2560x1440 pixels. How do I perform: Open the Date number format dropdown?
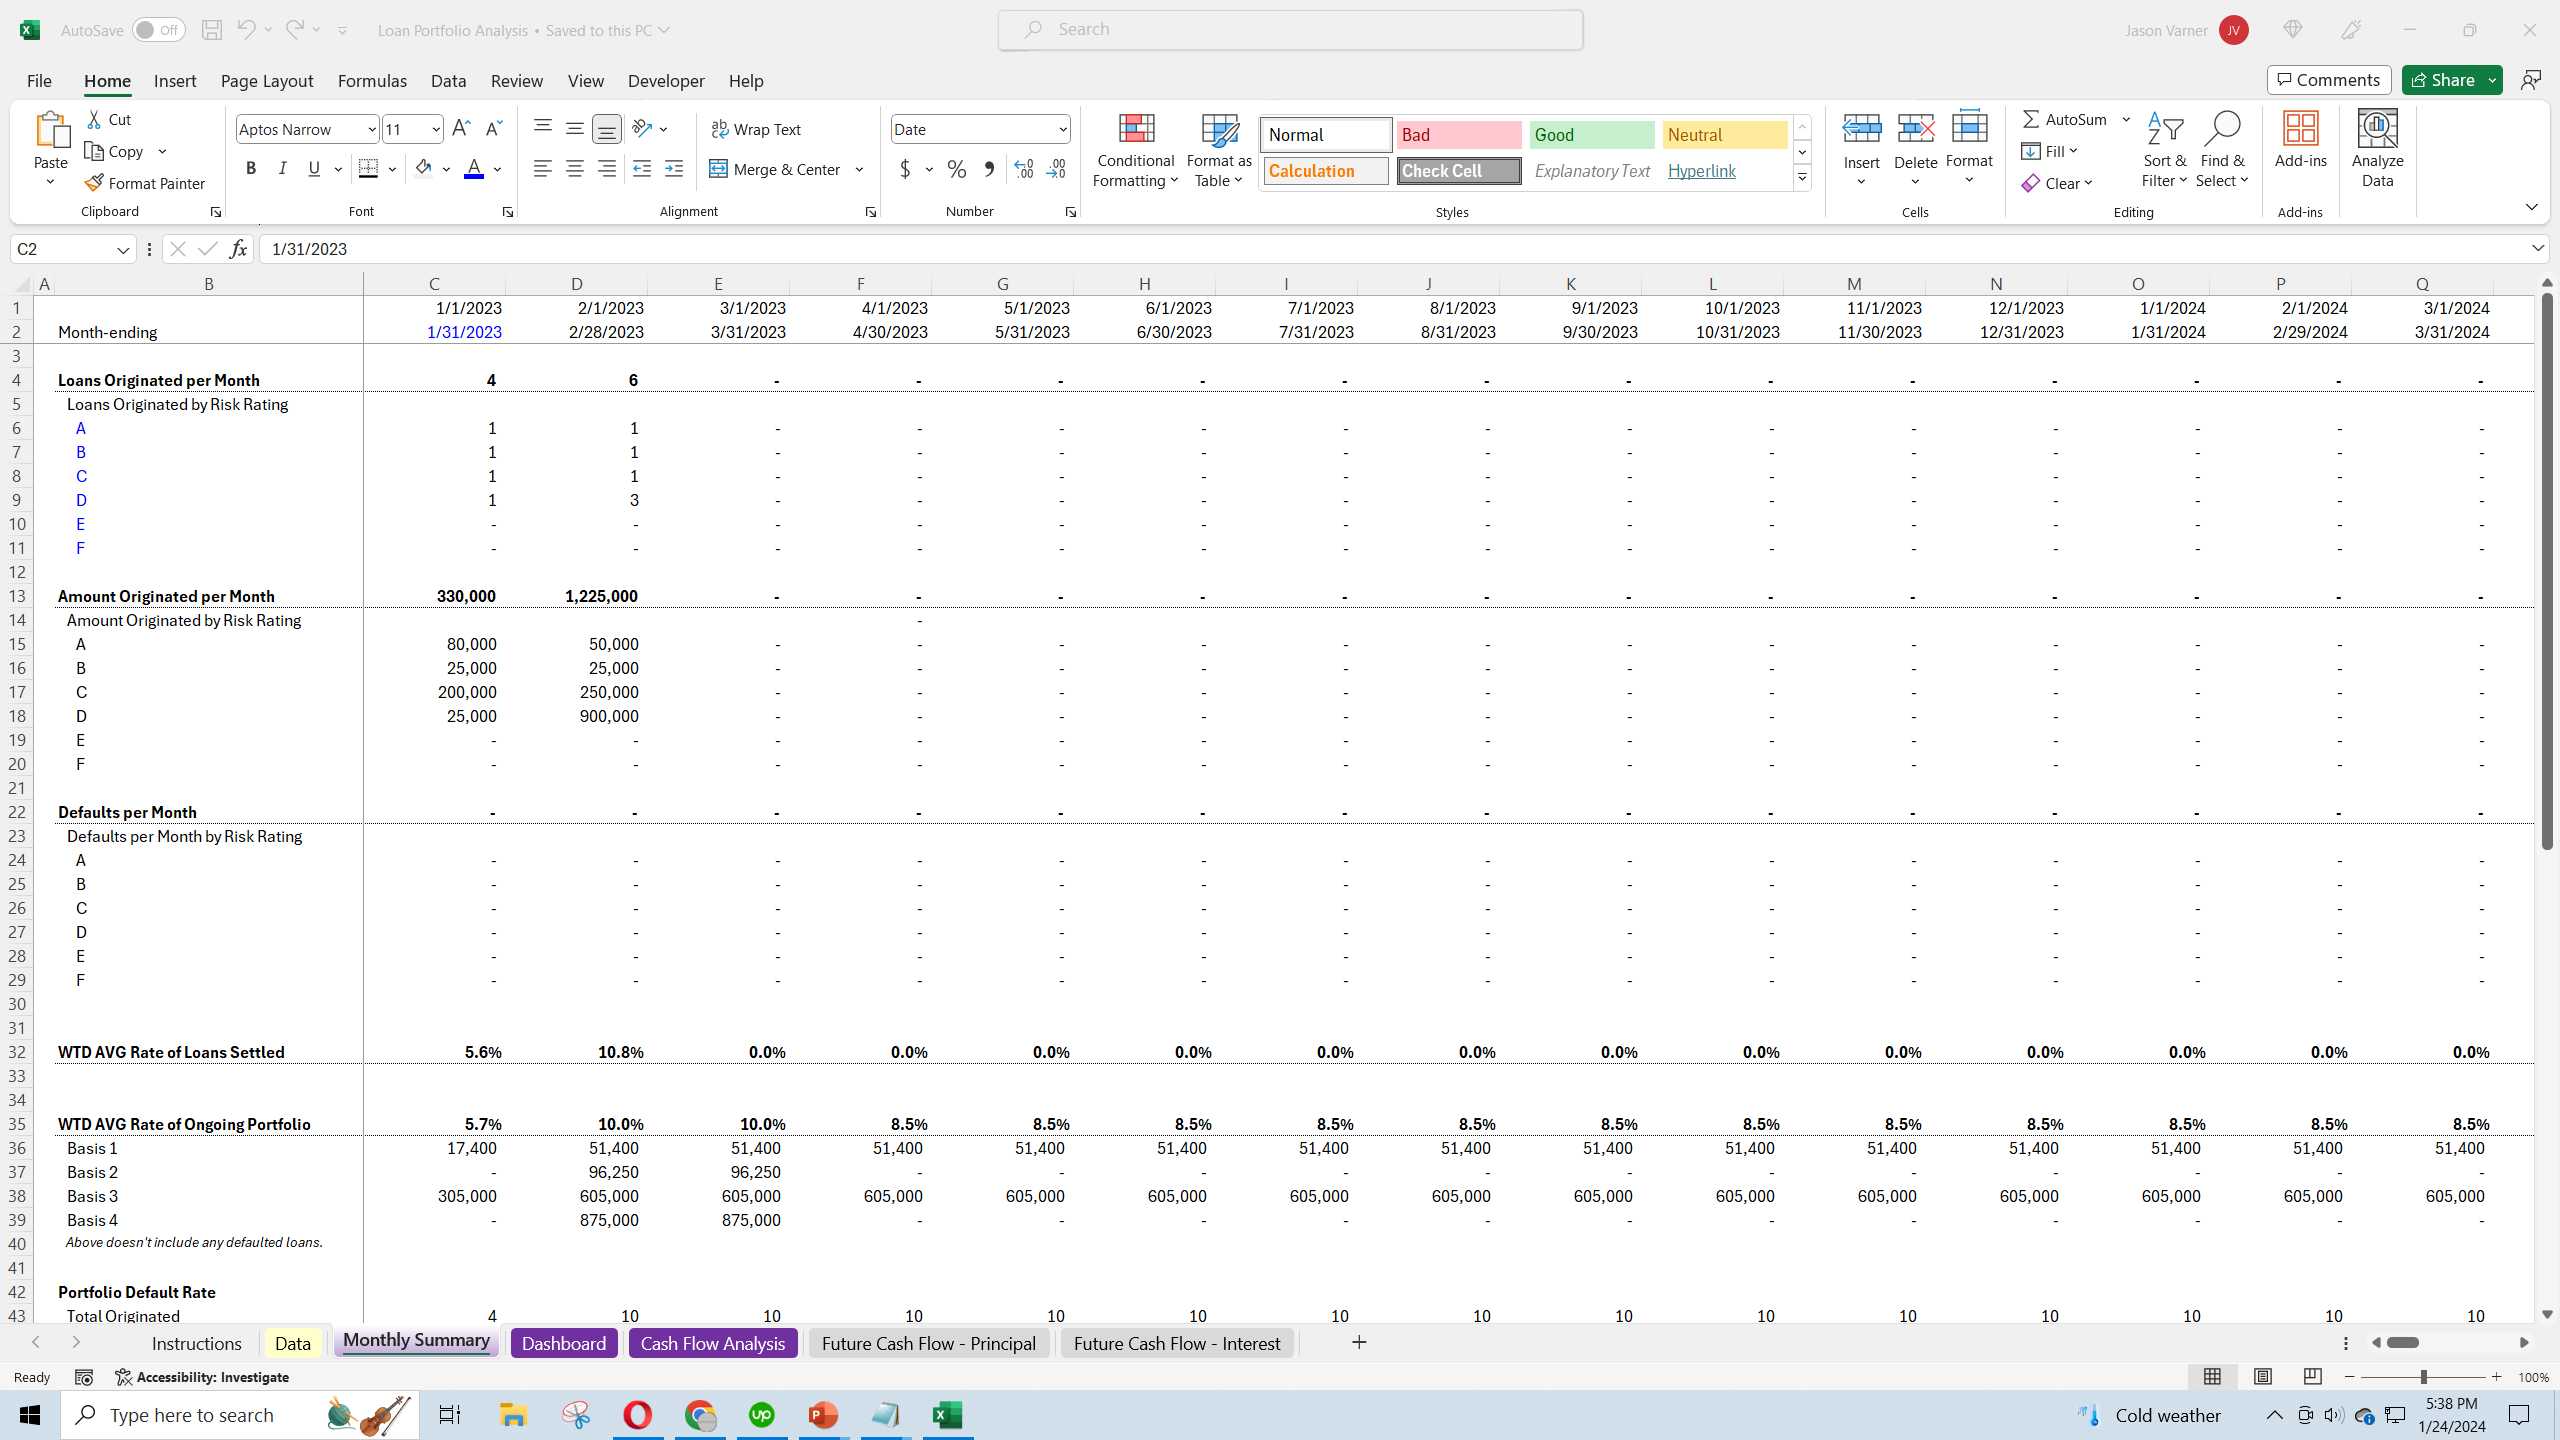1062,129
